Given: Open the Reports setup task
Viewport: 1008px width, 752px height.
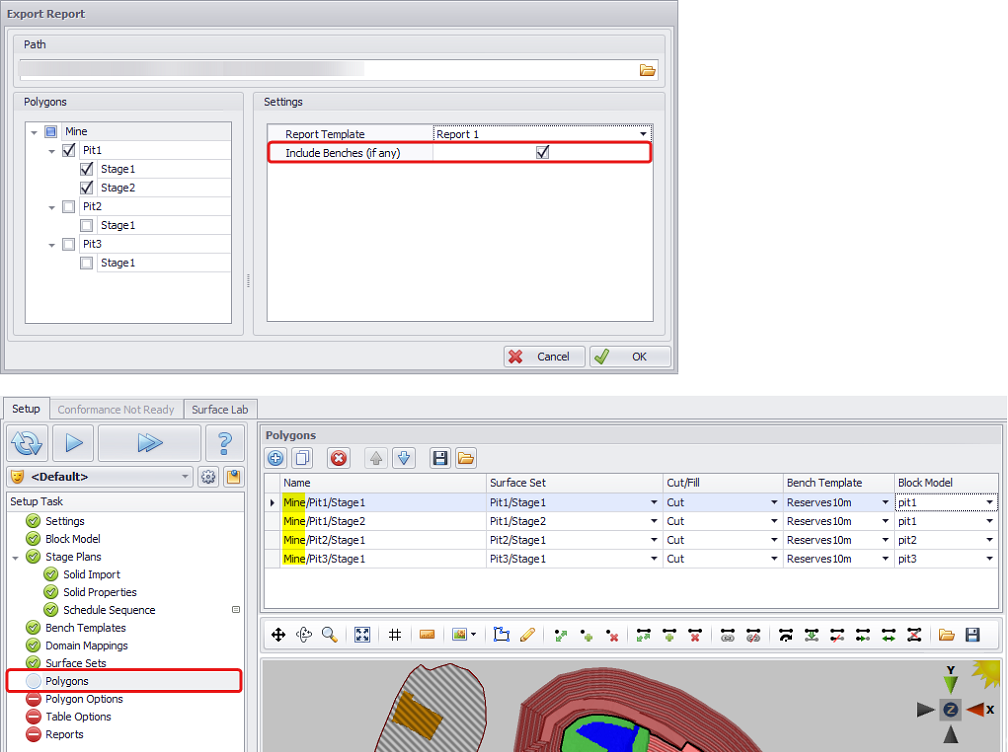Looking at the screenshot, I should pyautogui.click(x=64, y=735).
